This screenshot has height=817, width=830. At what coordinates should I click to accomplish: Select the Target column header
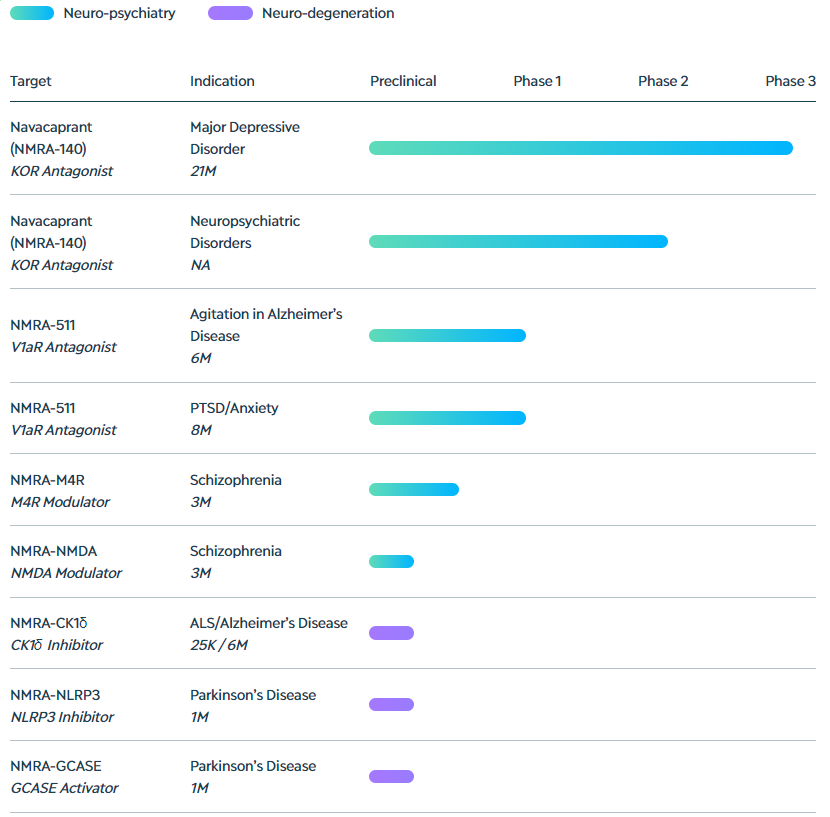[x=31, y=81]
